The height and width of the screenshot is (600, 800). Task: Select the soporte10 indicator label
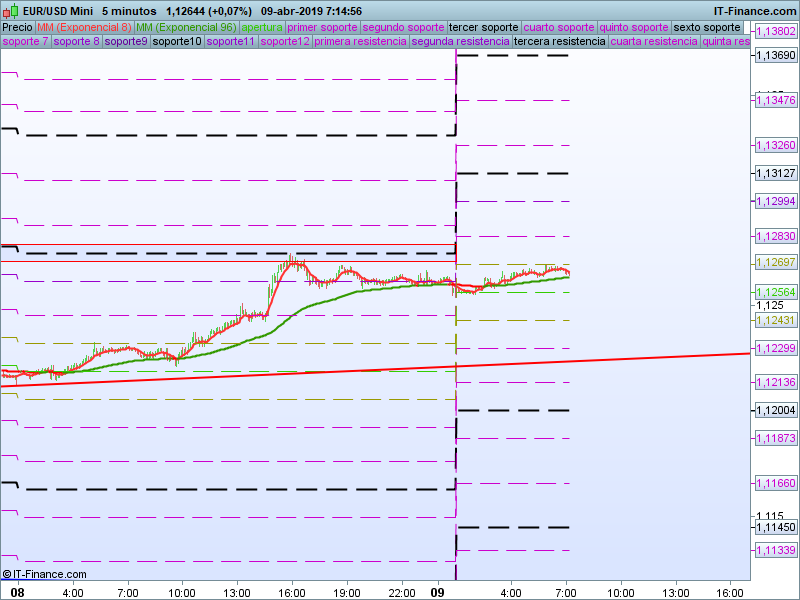[x=177, y=42]
